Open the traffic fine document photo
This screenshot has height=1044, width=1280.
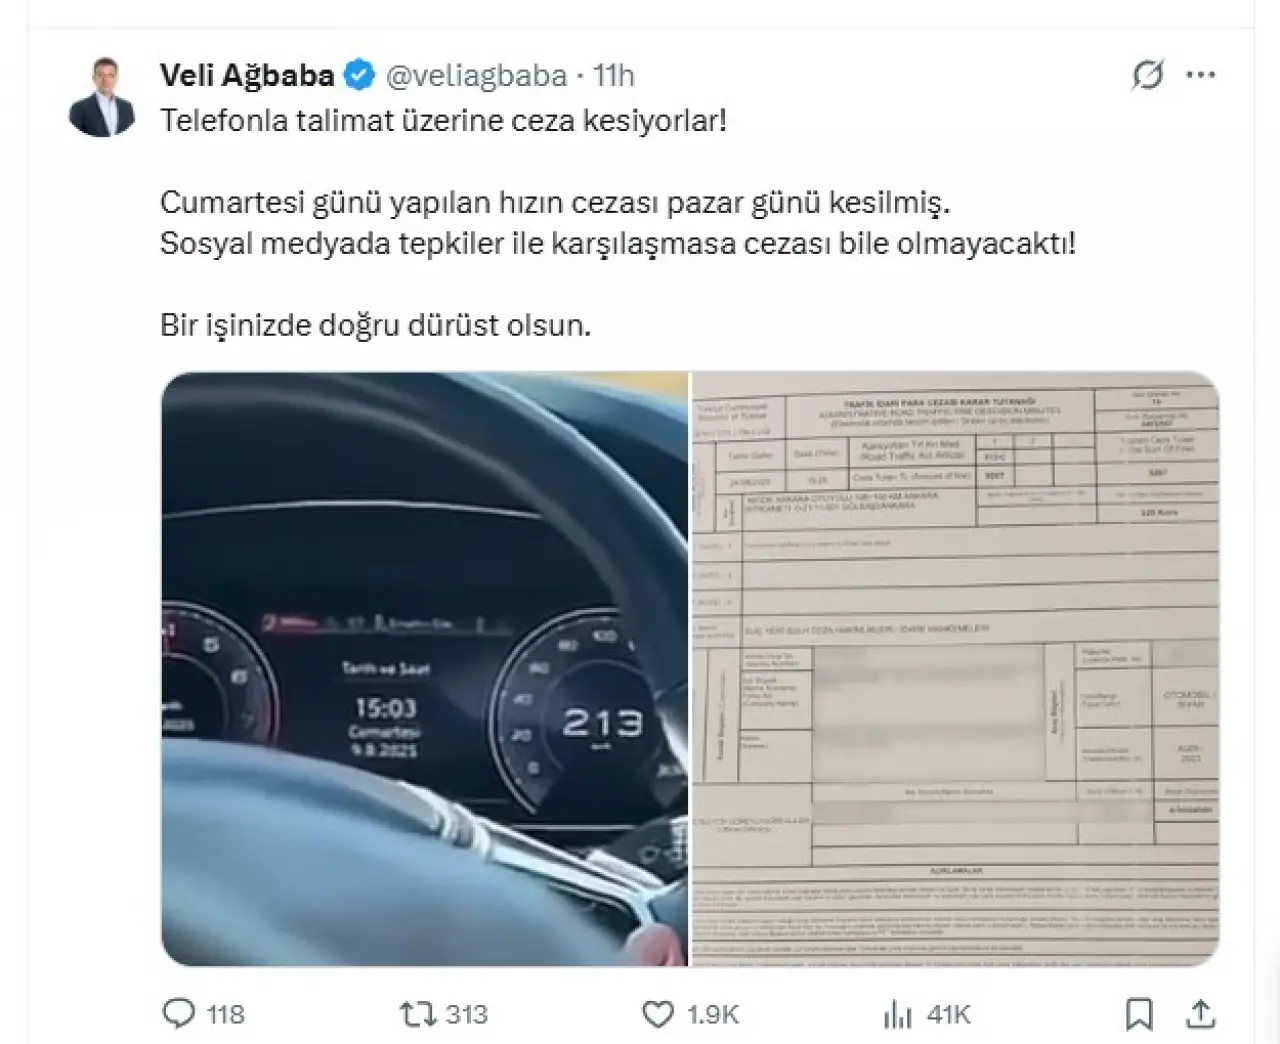point(955,669)
